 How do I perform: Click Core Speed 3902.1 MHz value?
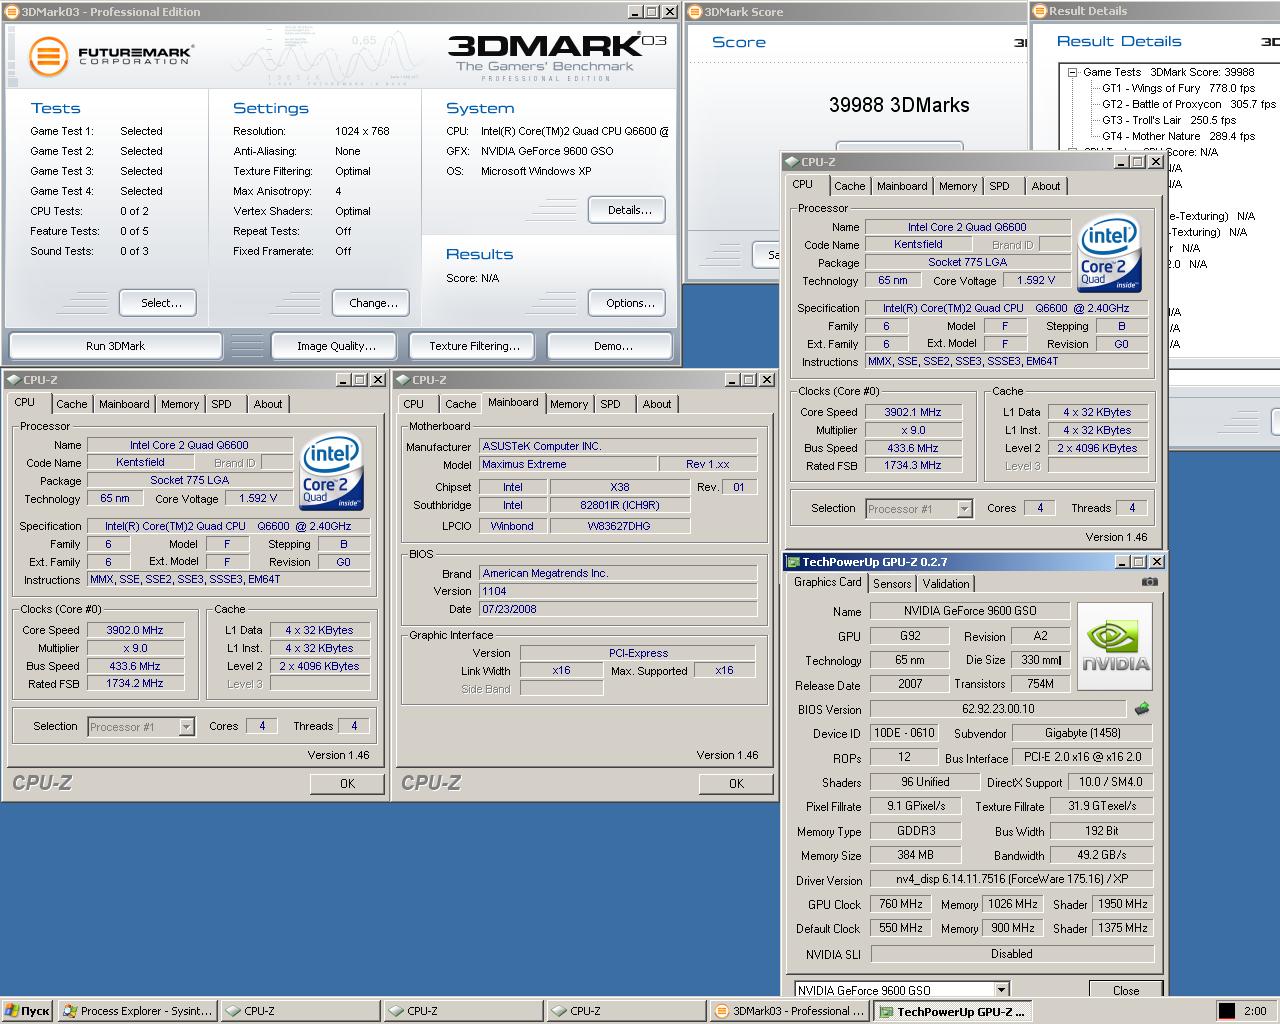pyautogui.click(x=912, y=412)
